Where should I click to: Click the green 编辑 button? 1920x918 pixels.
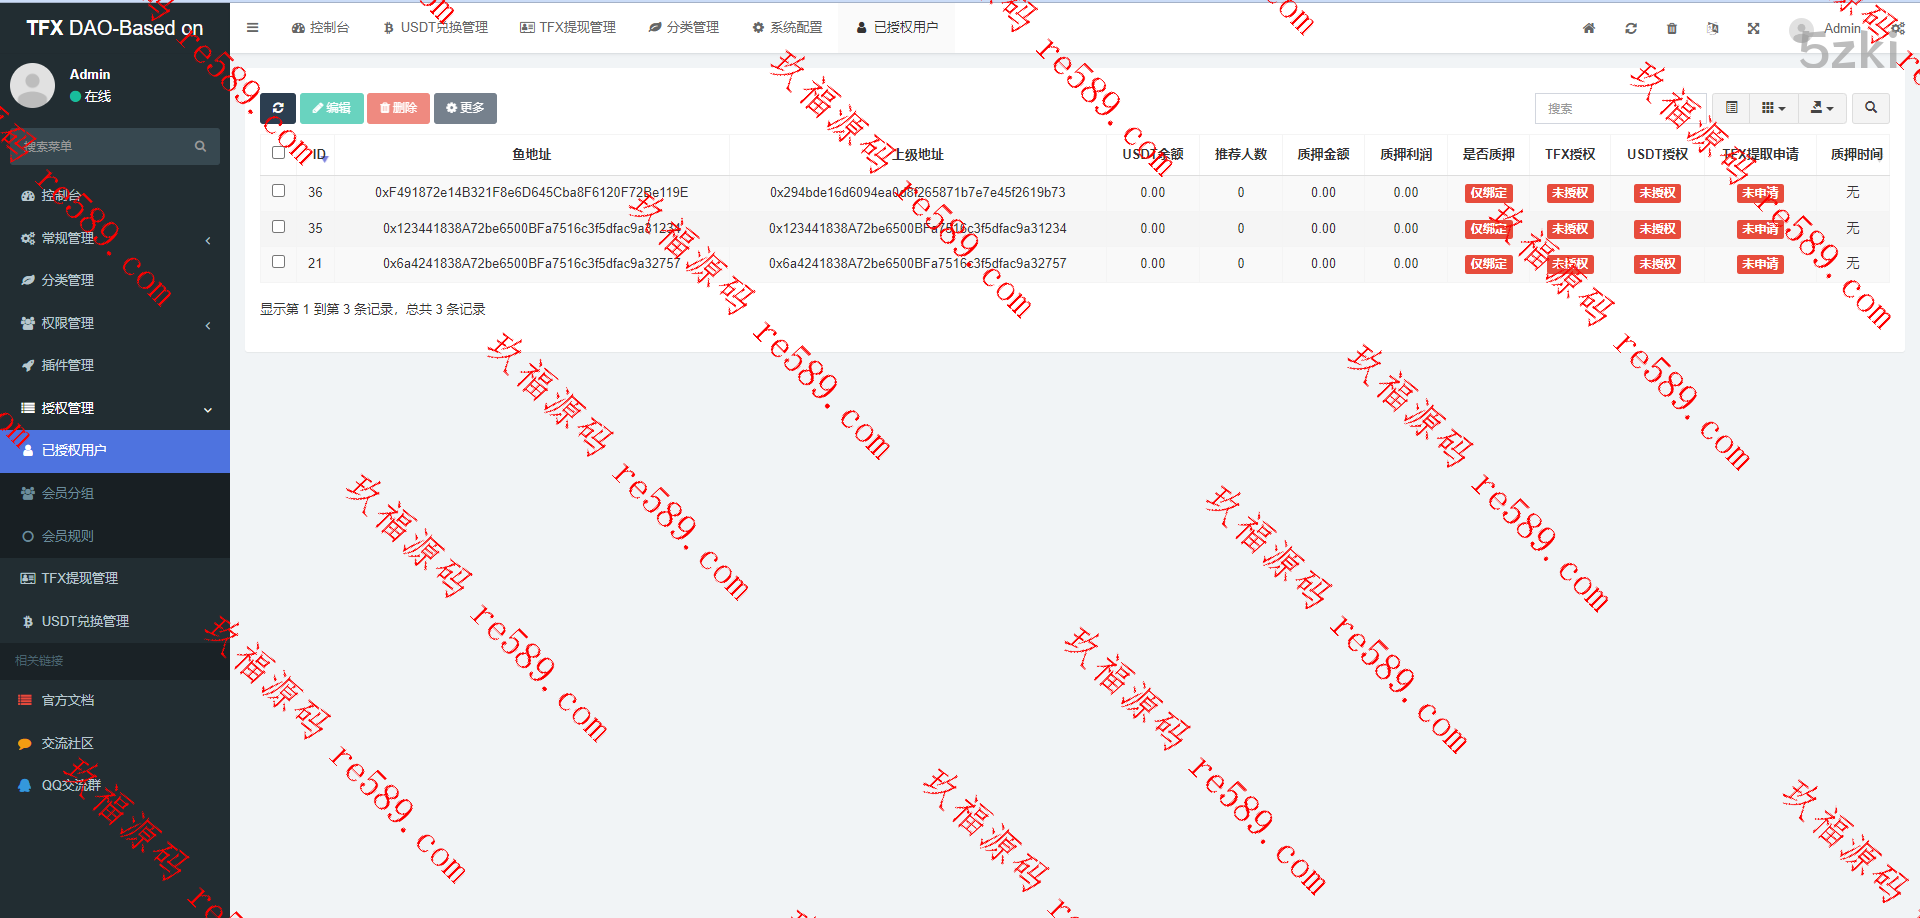pyautogui.click(x=331, y=108)
